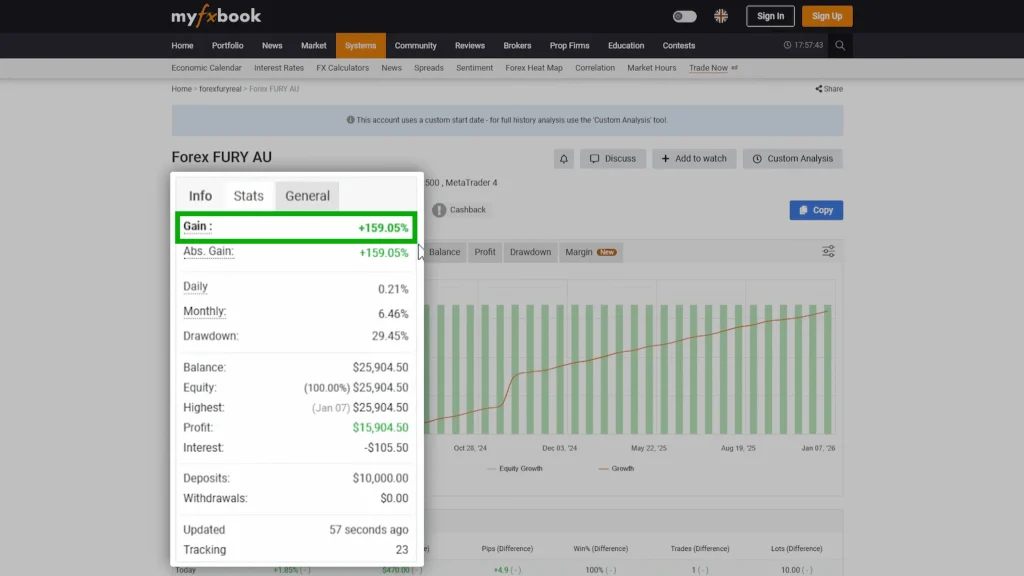The width and height of the screenshot is (1024, 576).
Task: Select the Drawdown chart tab
Action: pyautogui.click(x=530, y=252)
